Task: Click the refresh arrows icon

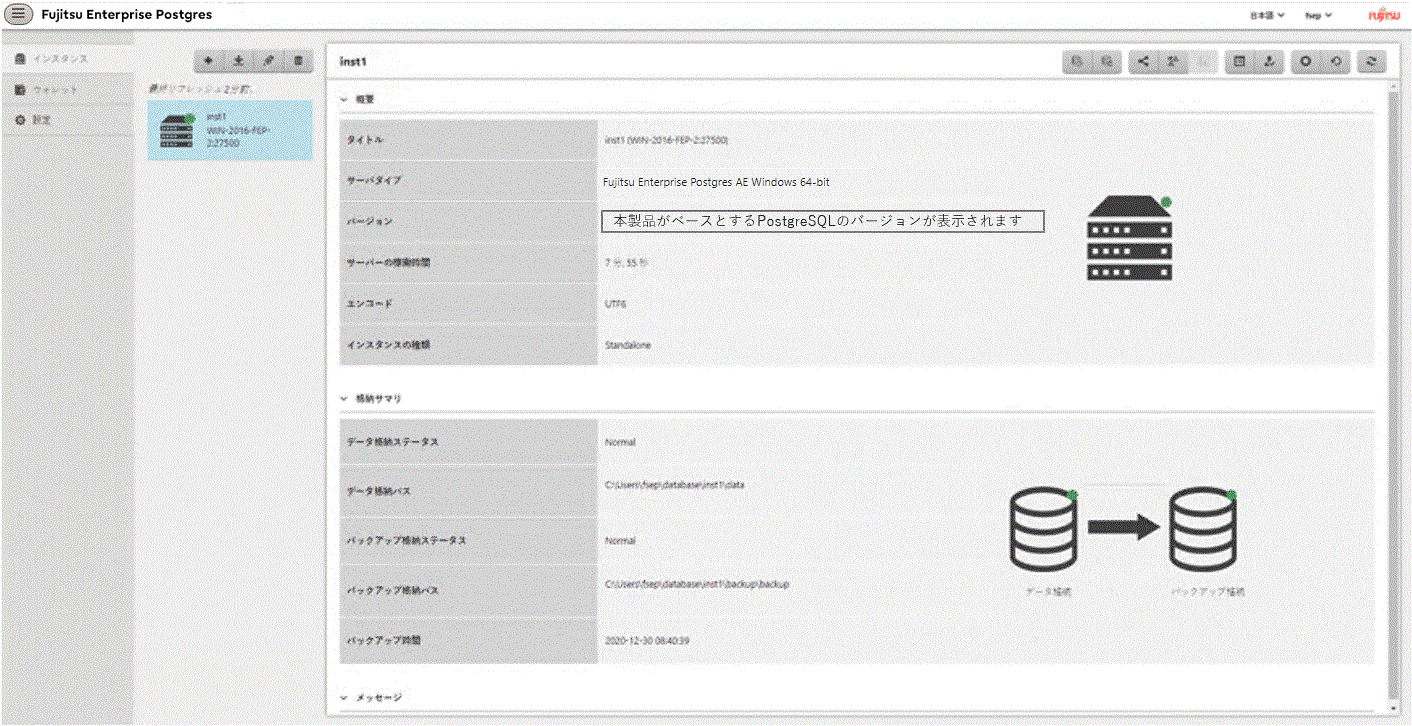Action: tap(1372, 62)
